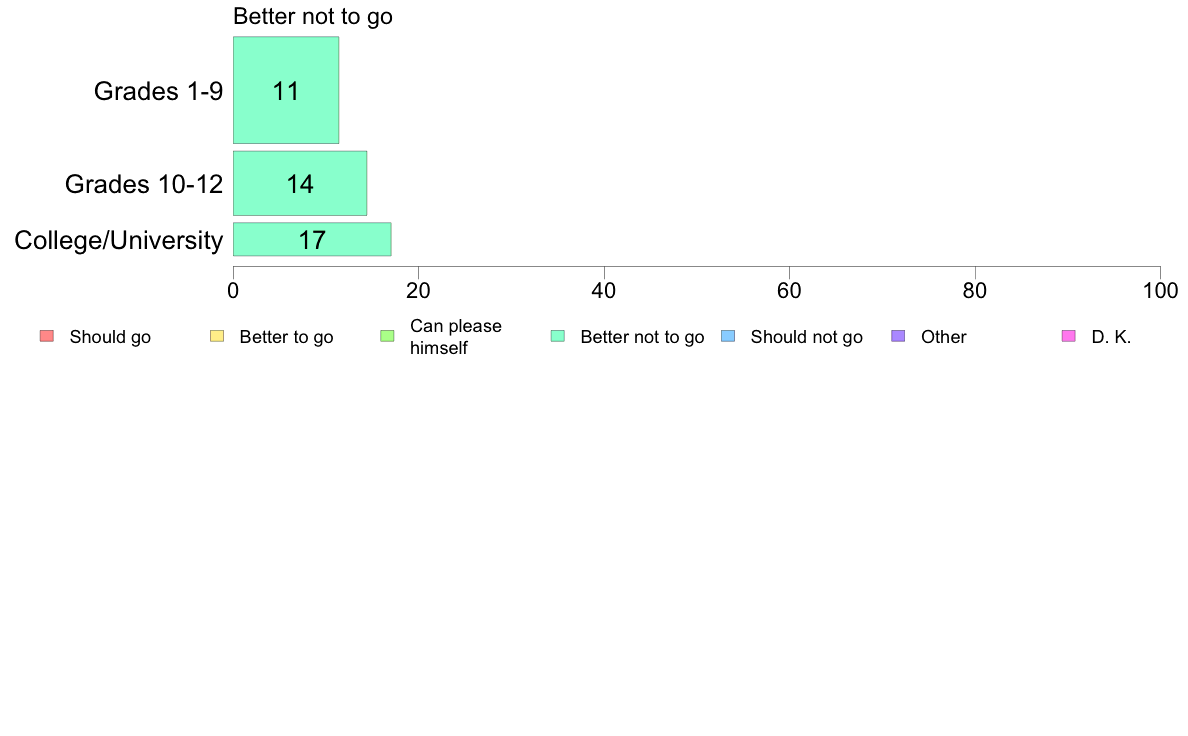Viewport: 1188px width, 736px height.
Task: Click the 100 tick on the x-axis
Action: click(1160, 291)
